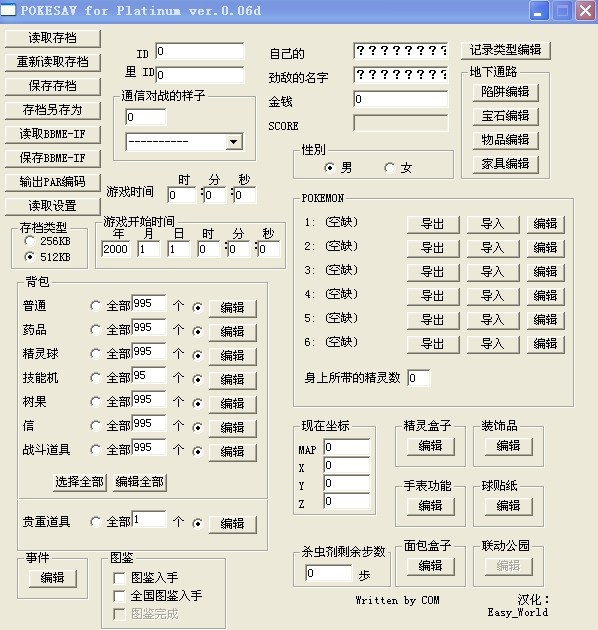
Task: Close the POKESAV window
Action: [586, 10]
